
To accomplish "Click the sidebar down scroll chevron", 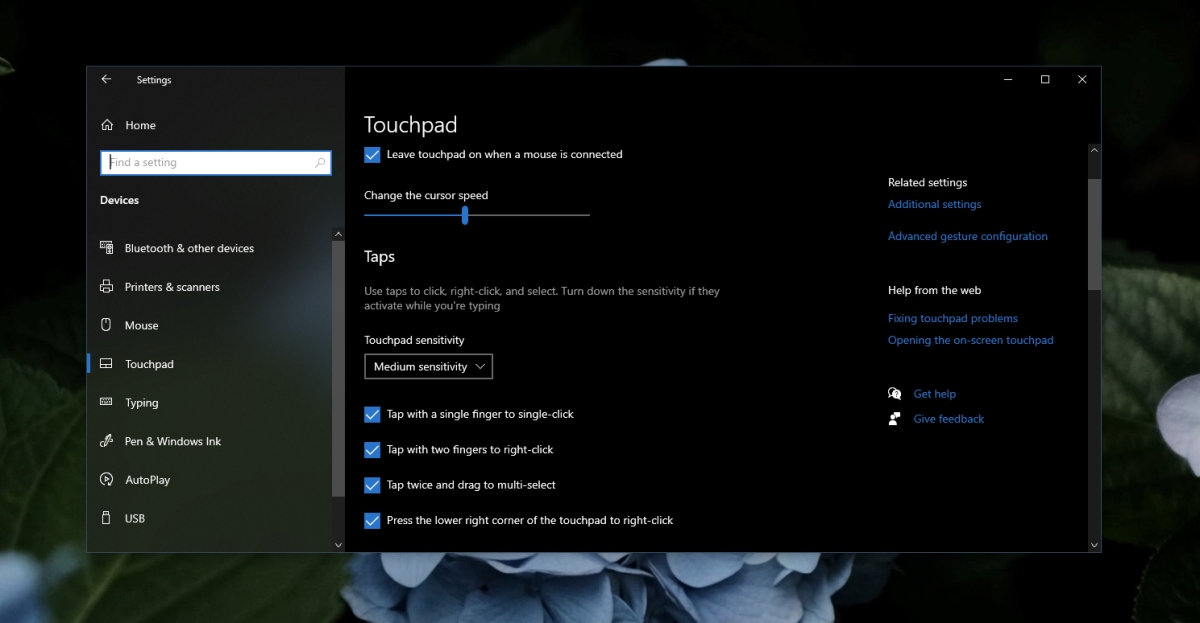I will 338,545.
